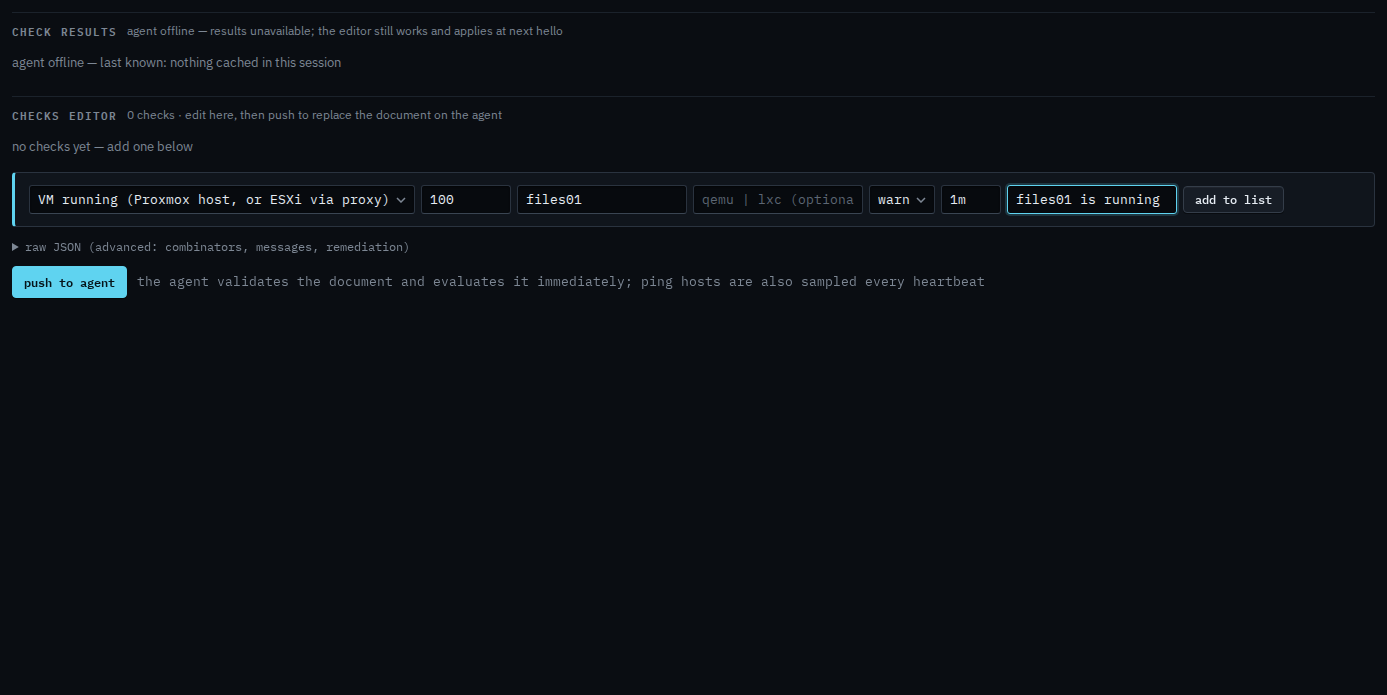The image size is (1387, 695).
Task: Click the 'files01 is running' message field
Action: [x=1092, y=199]
